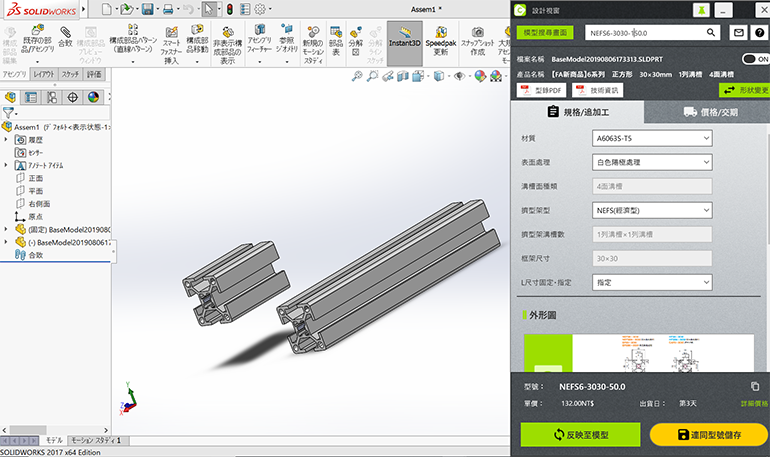Click the pin icon in panel title bar

[703, 9]
